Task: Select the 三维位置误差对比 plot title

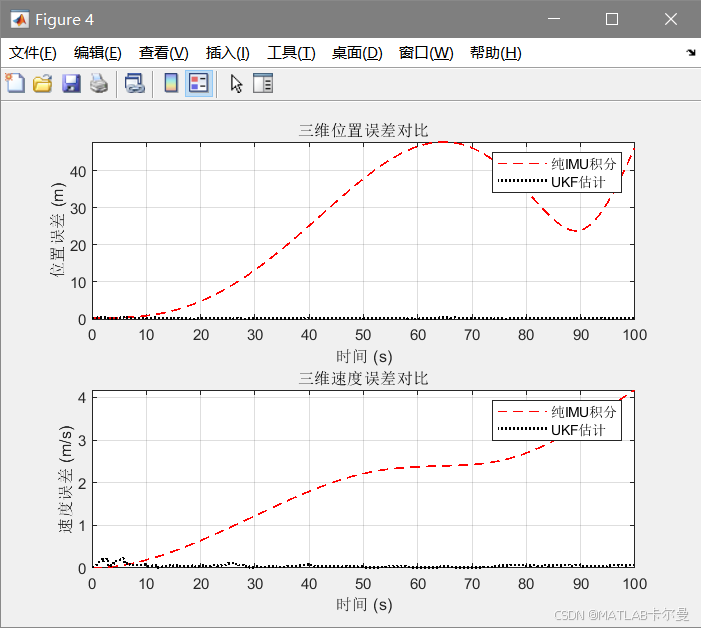Action: (363, 131)
